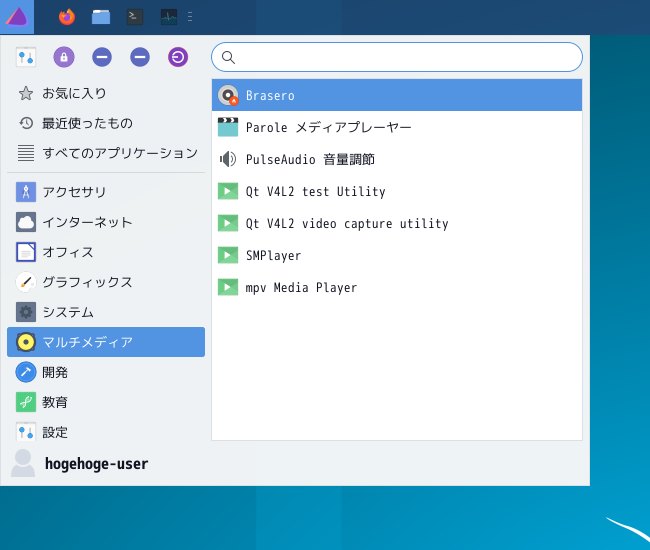
Task: Select the 教育 category
Action: (x=106, y=402)
